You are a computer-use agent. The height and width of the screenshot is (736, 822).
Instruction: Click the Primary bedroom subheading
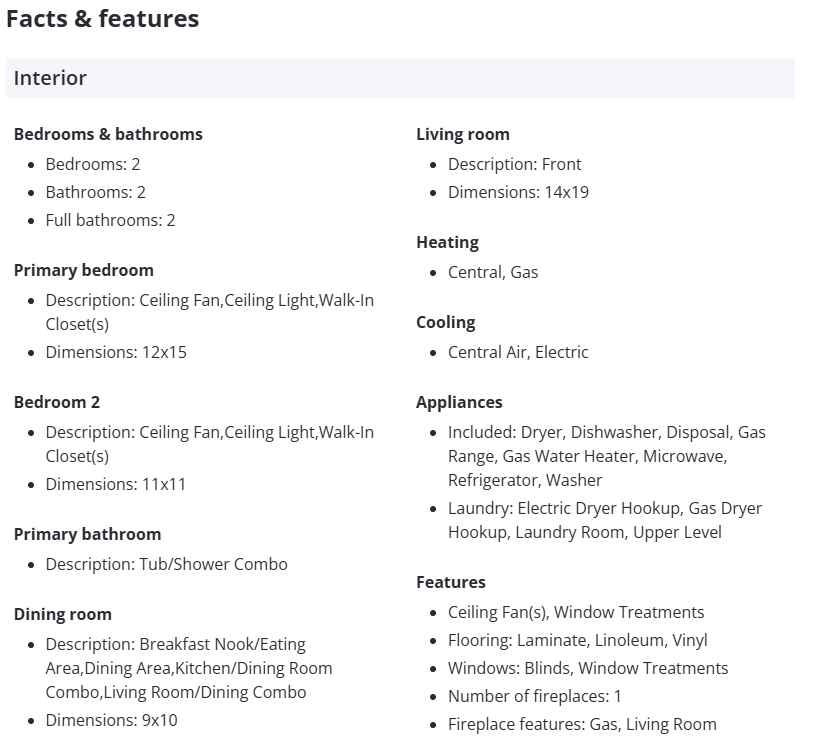pos(84,270)
